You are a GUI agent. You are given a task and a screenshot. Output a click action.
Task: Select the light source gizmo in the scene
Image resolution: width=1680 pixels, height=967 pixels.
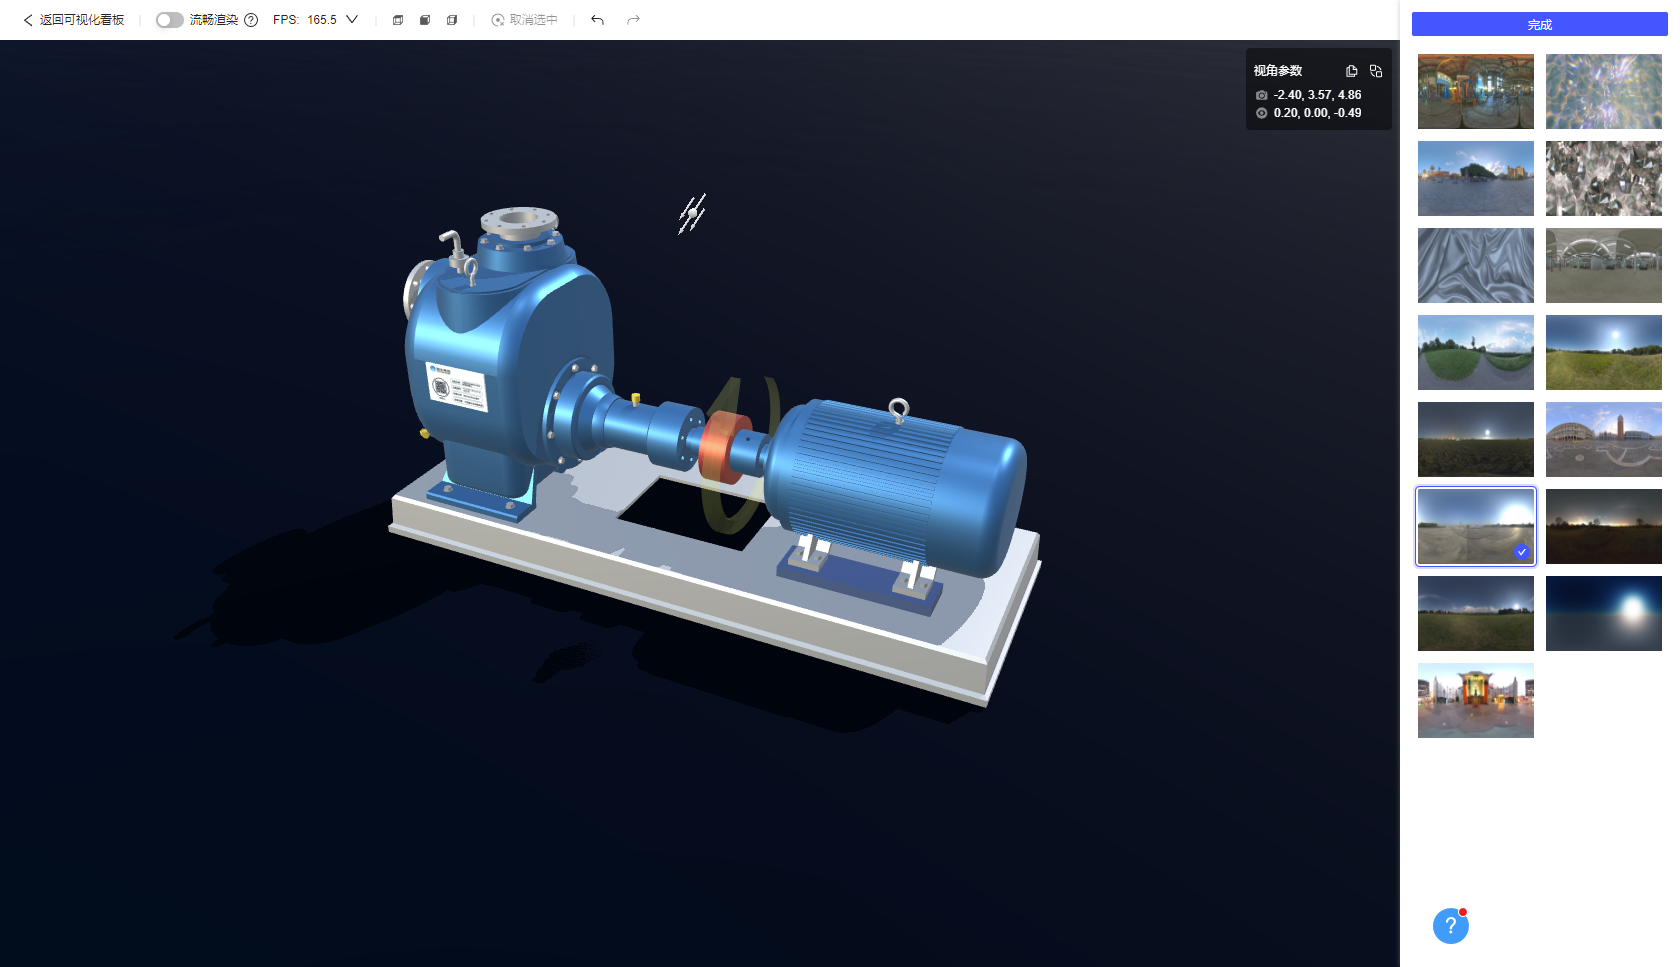tap(692, 213)
